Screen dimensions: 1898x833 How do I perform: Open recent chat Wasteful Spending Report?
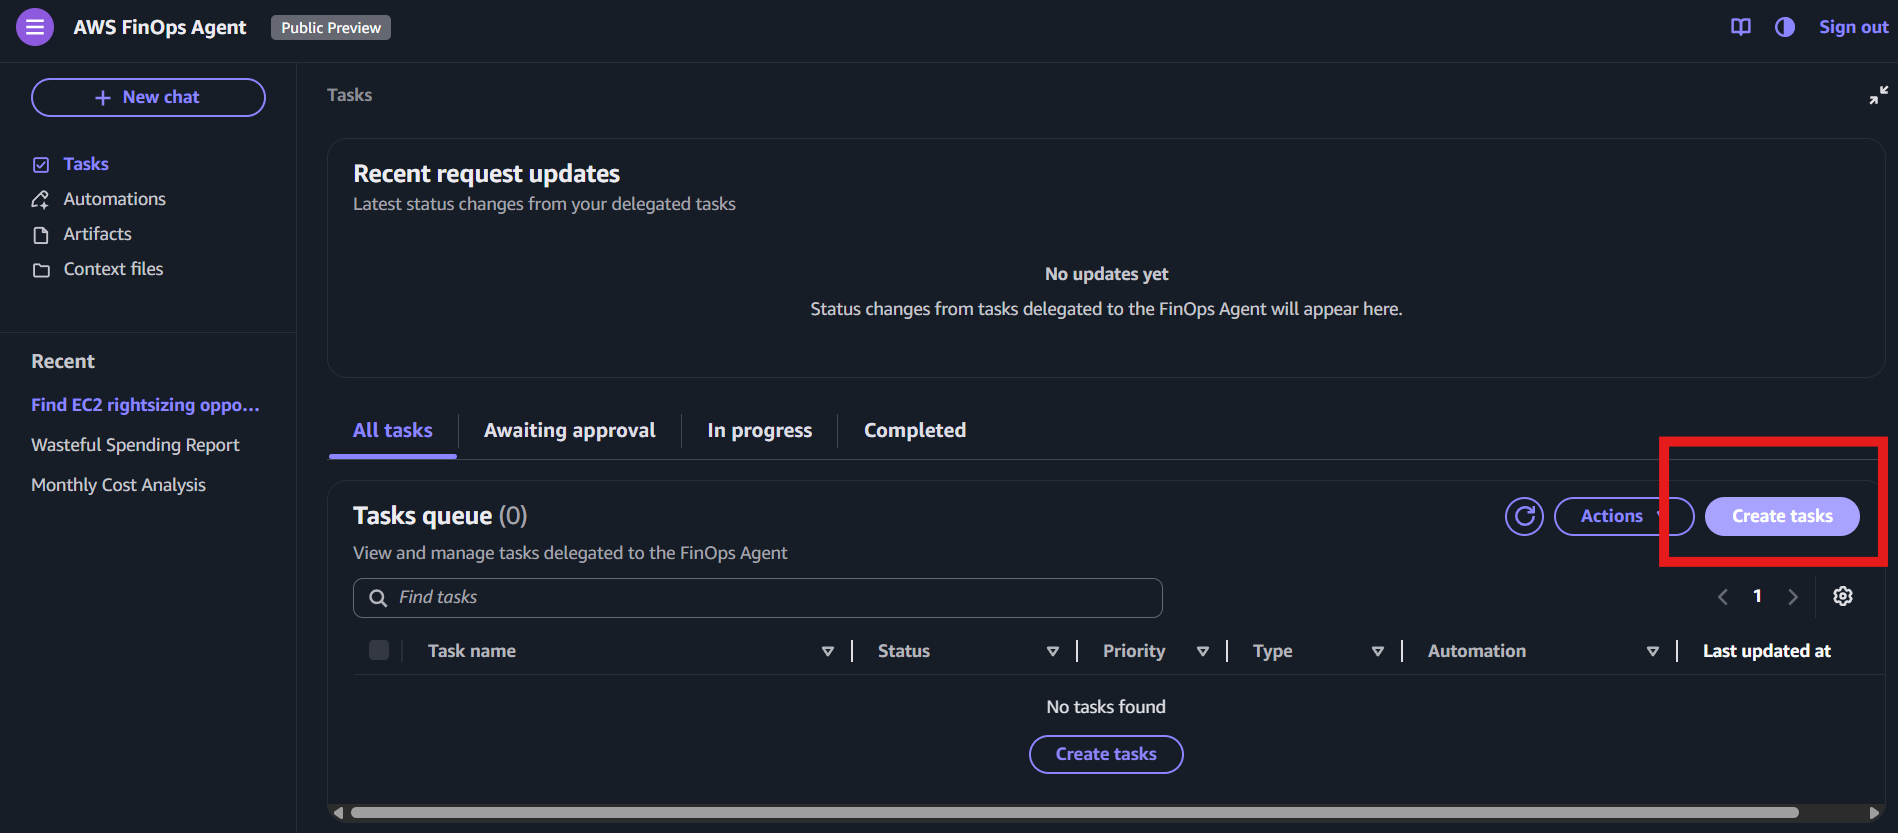135,445
